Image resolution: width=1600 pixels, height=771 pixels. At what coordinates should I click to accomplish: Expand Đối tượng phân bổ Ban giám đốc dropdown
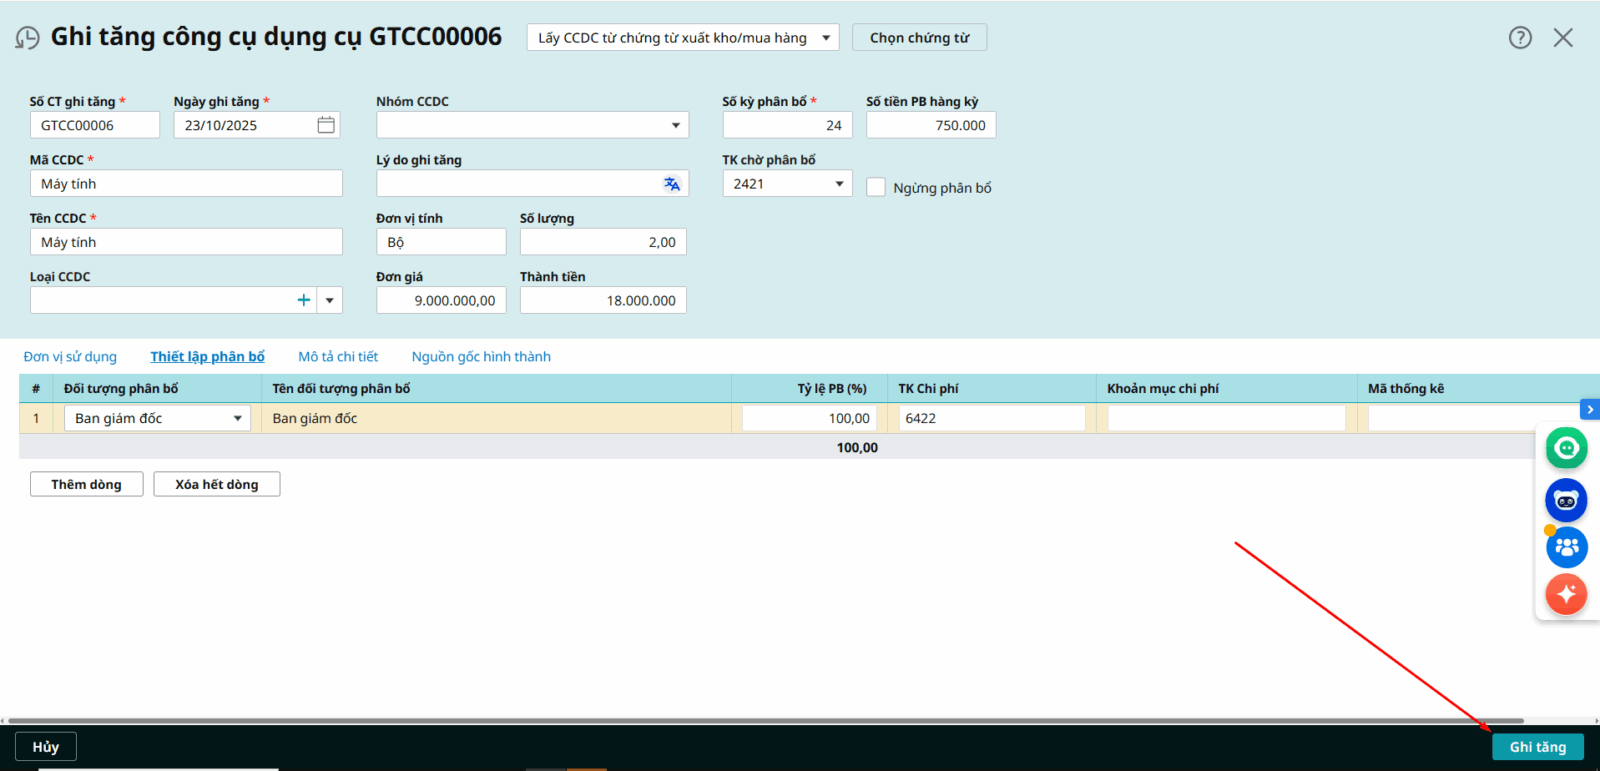tap(237, 419)
